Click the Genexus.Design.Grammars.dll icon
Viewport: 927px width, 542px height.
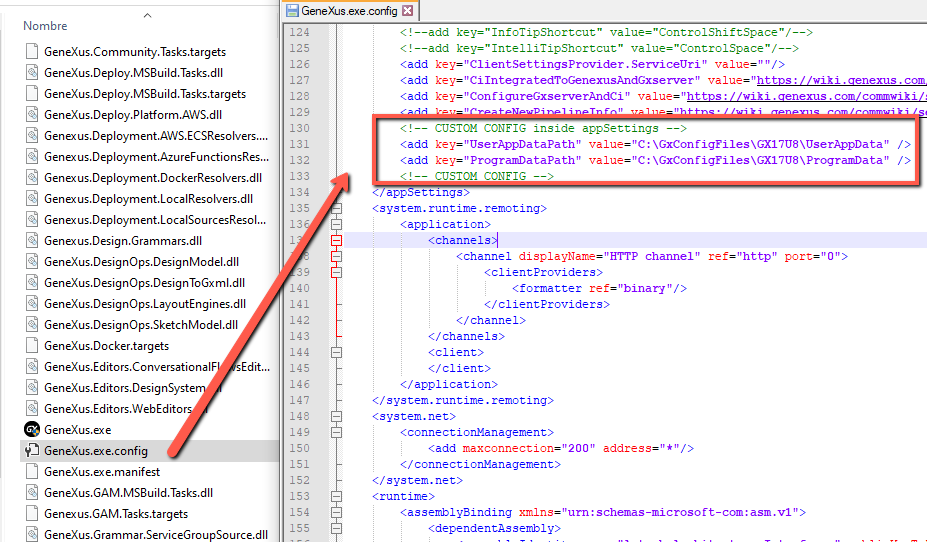pyautogui.click(x=32, y=241)
